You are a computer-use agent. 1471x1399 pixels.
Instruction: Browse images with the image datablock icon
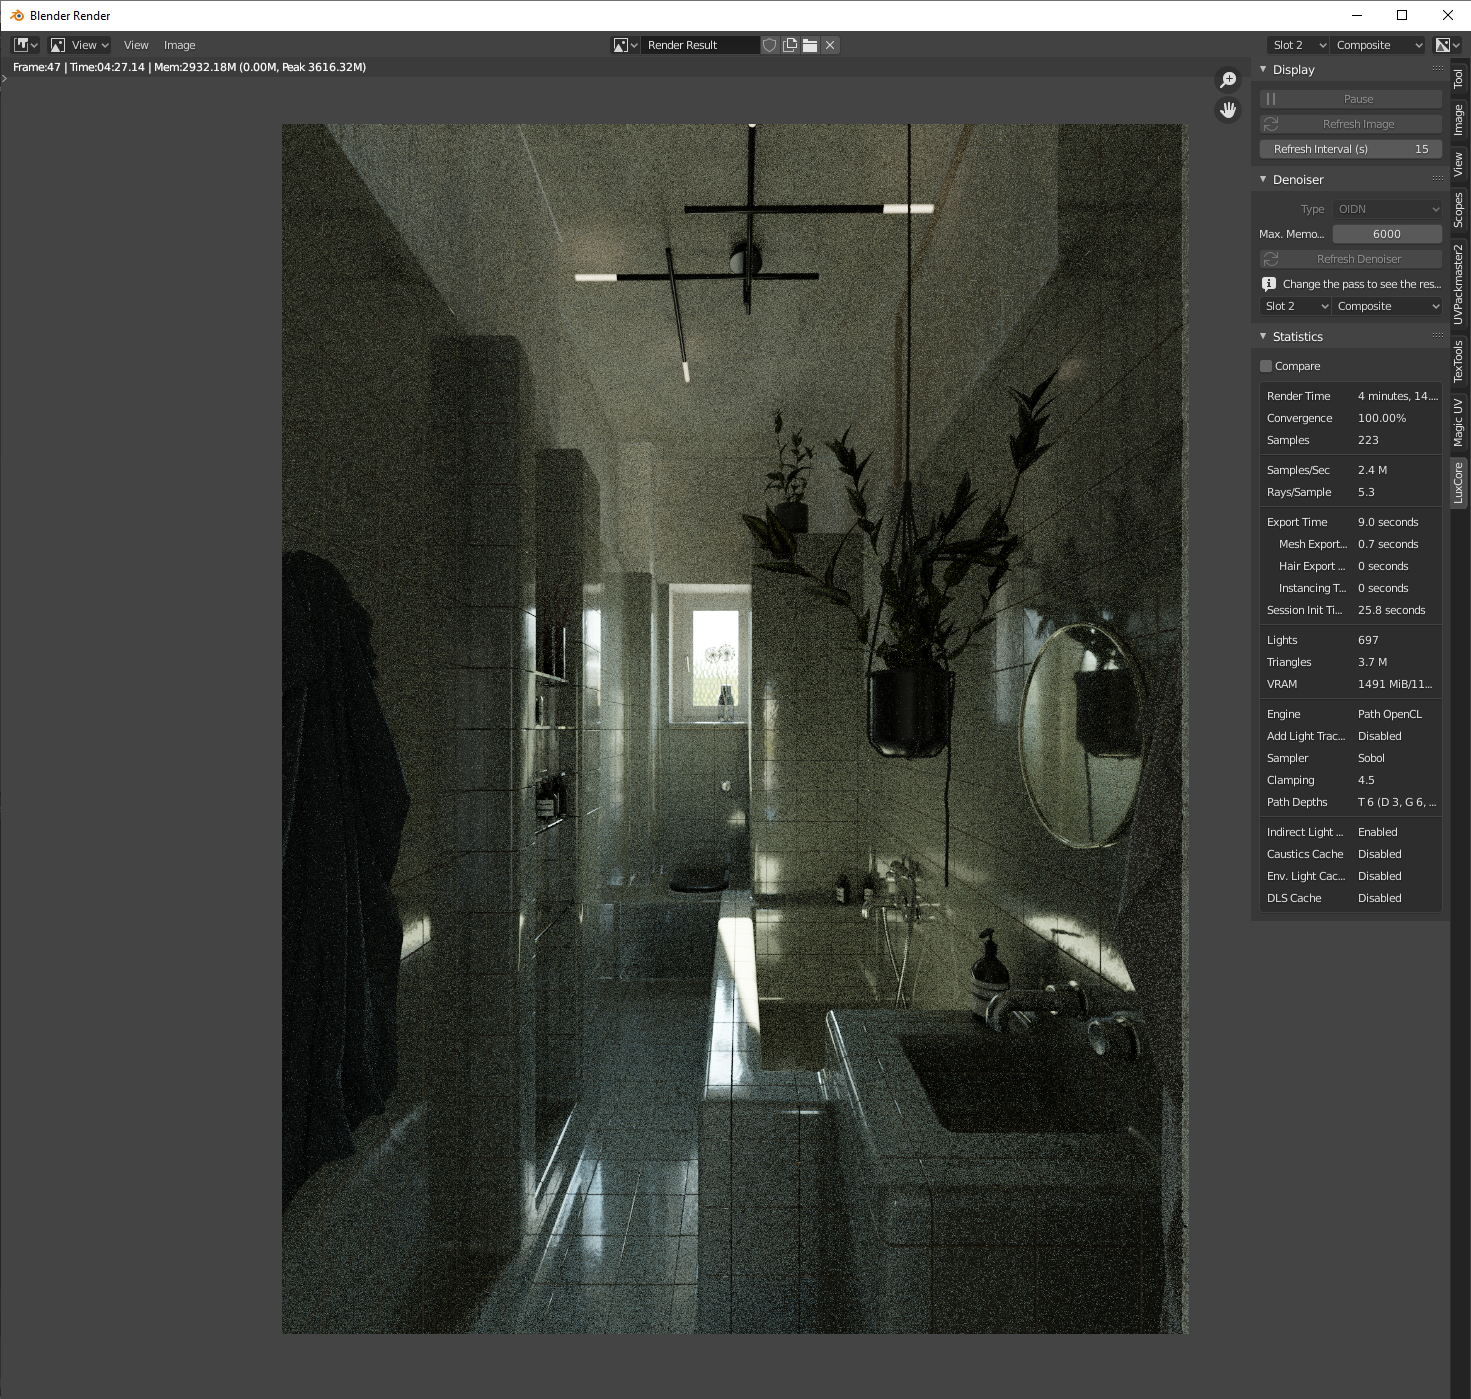coord(625,45)
